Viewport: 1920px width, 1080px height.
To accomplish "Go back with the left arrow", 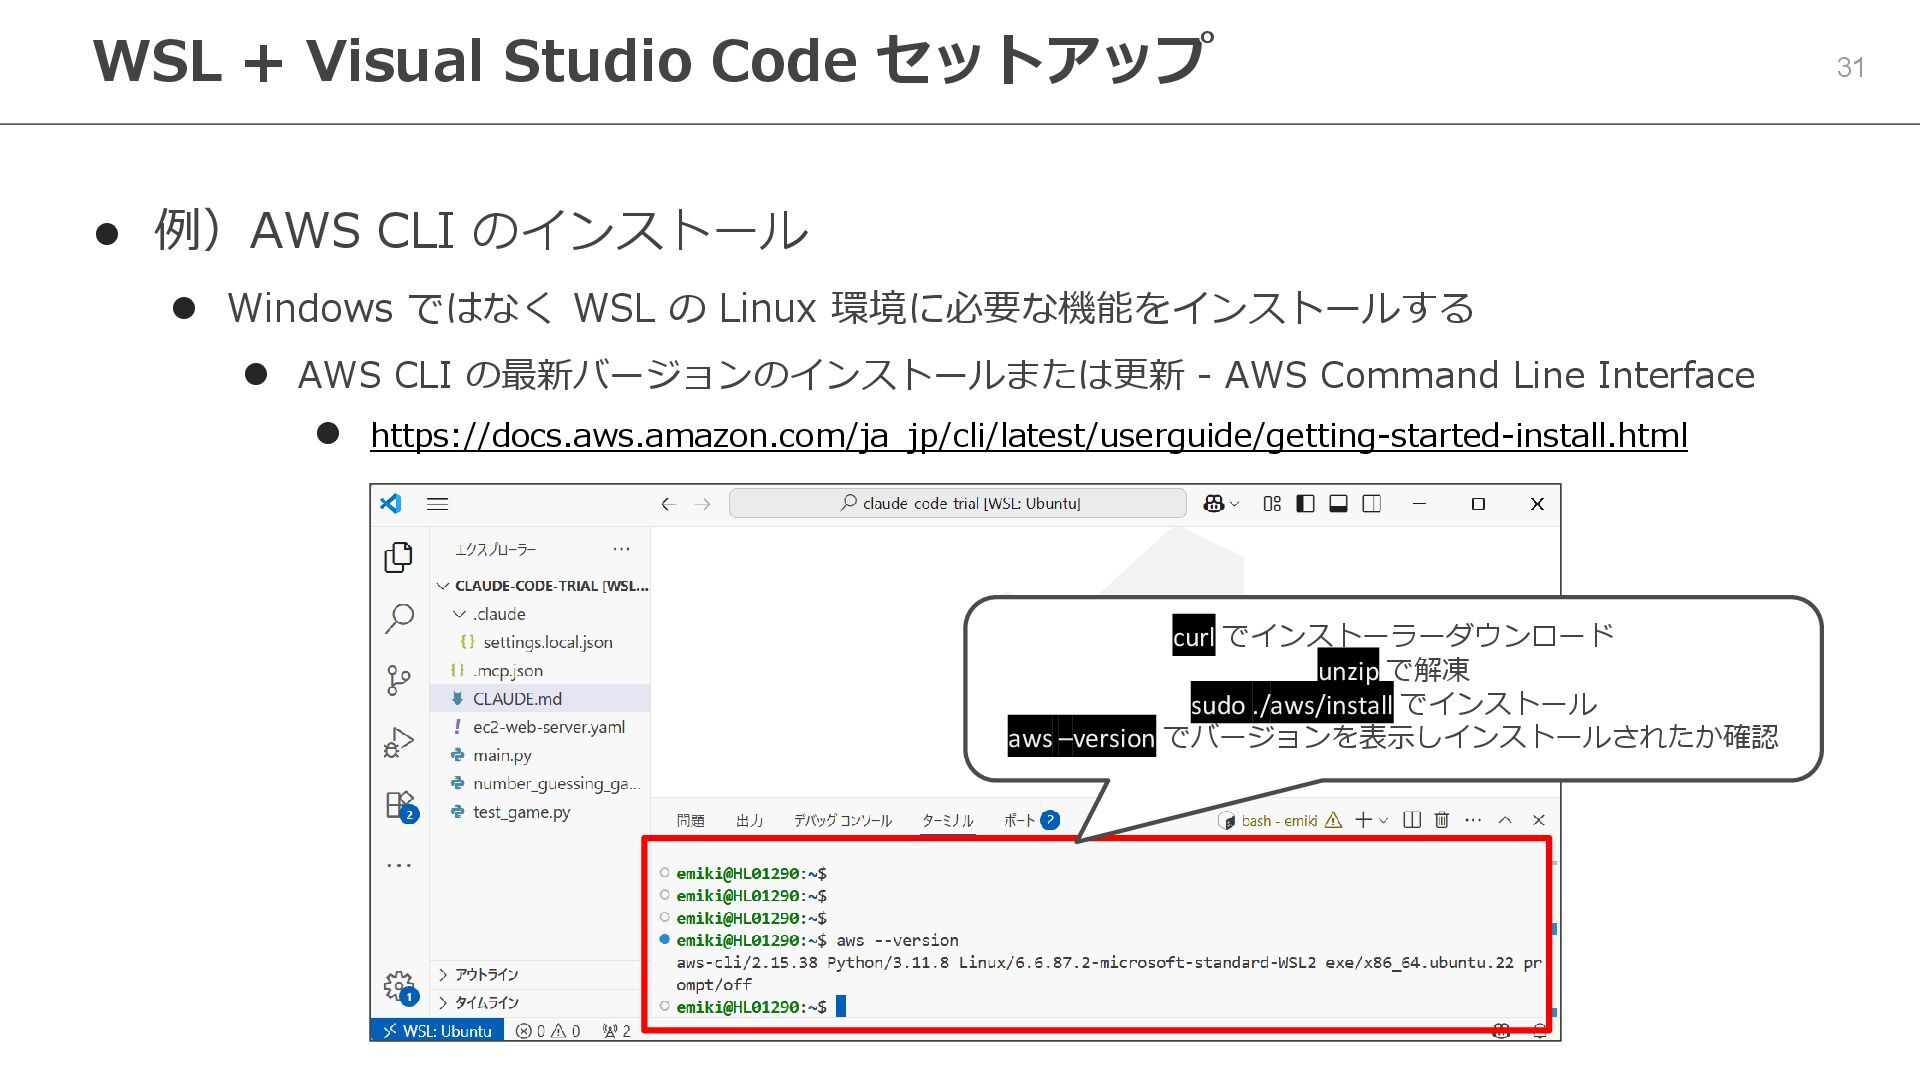I will [x=669, y=504].
